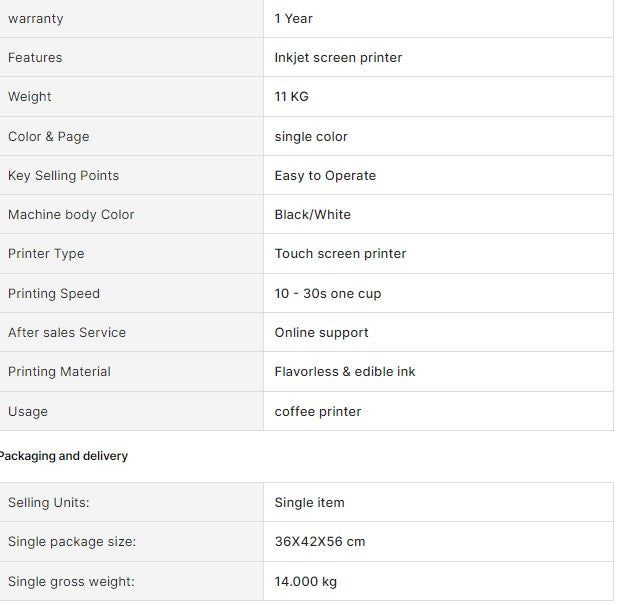Viewport: 617px width, 605px height.
Task: Select the "Black/White" color value
Action: pos(313,214)
